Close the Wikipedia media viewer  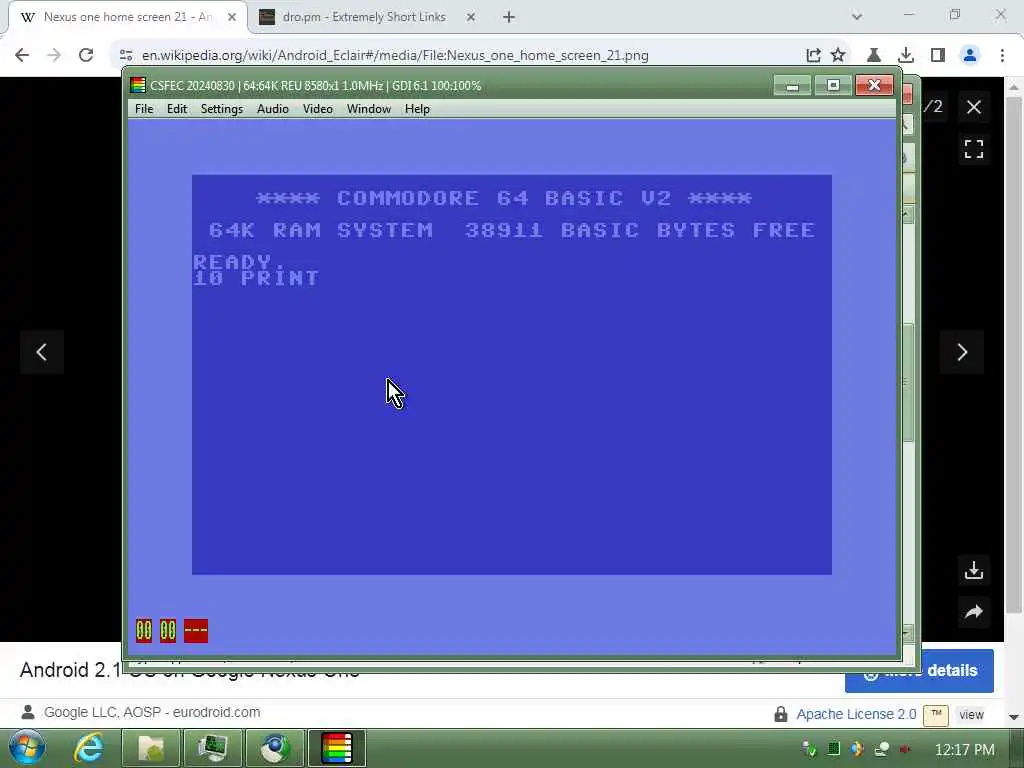point(974,107)
